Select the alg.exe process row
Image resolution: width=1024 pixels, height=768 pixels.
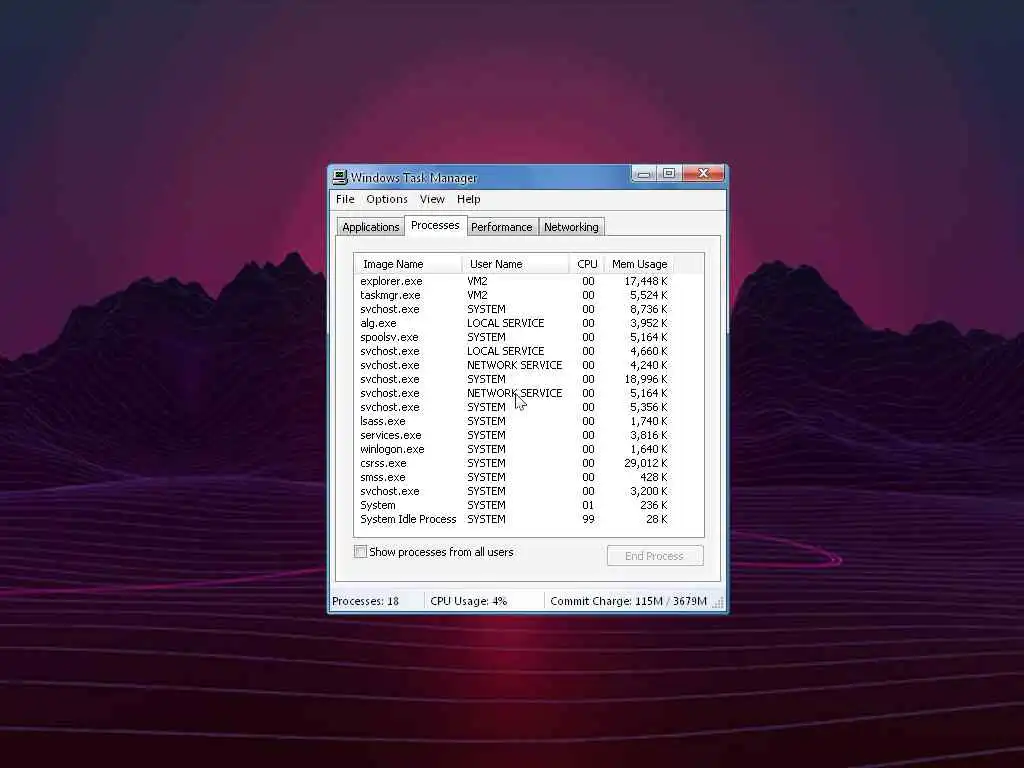(514, 323)
